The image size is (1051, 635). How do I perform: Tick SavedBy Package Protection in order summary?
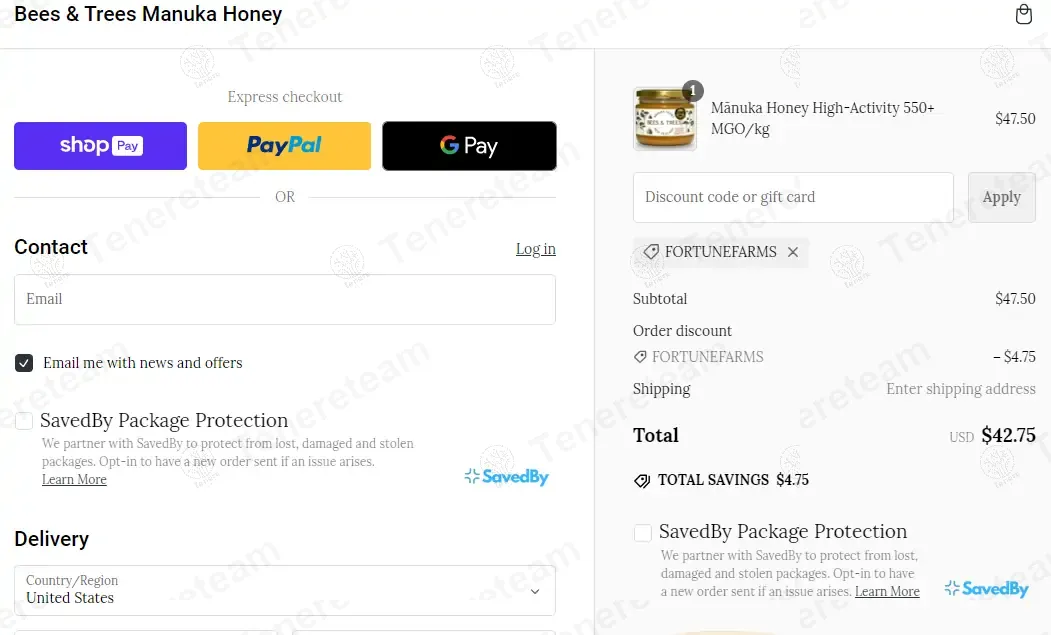[643, 532]
